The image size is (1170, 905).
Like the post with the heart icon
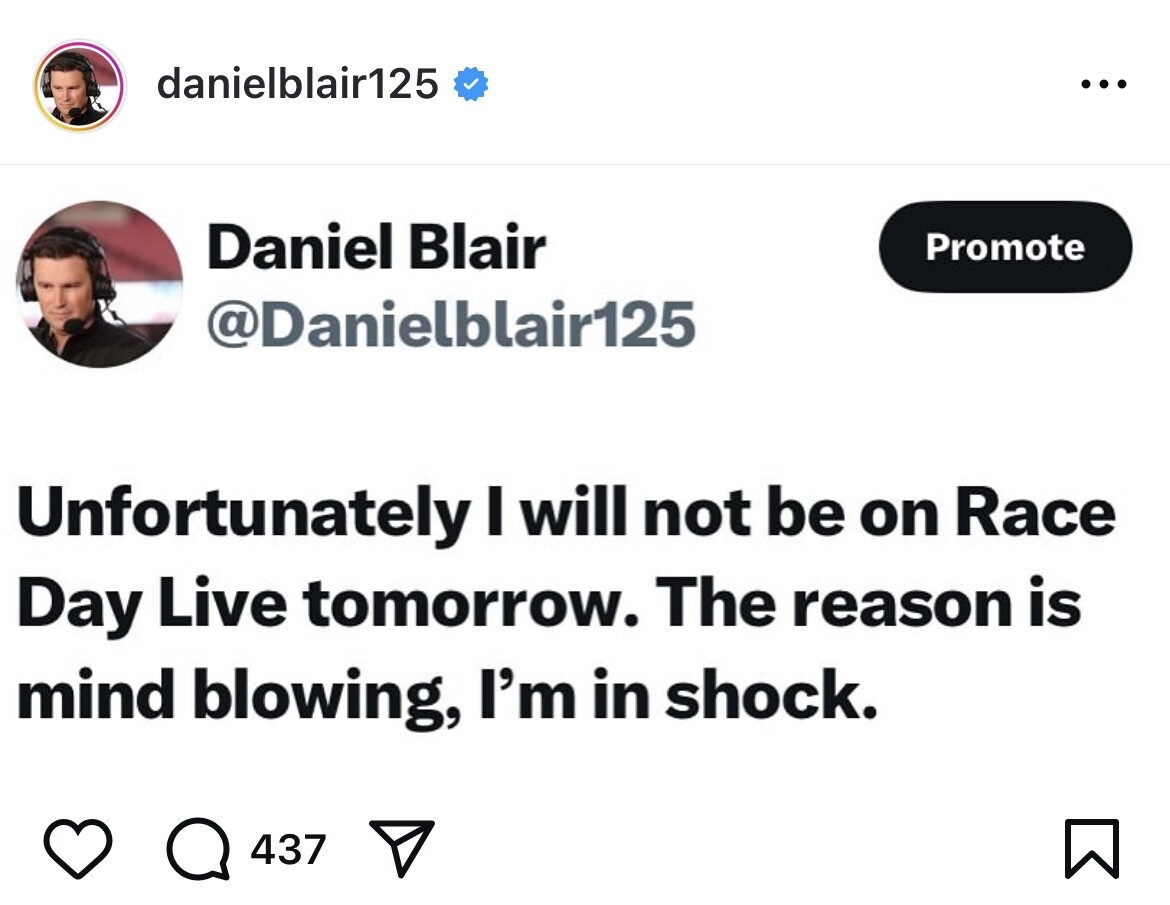coord(77,849)
